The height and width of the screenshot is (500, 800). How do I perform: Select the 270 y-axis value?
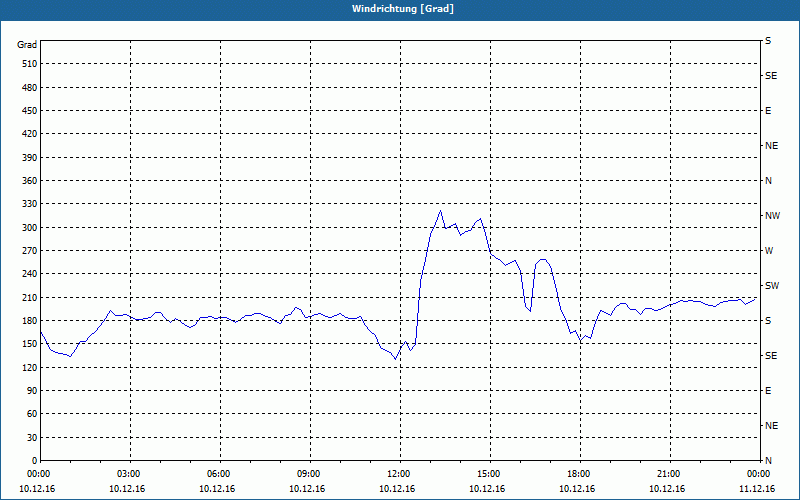click(30, 251)
